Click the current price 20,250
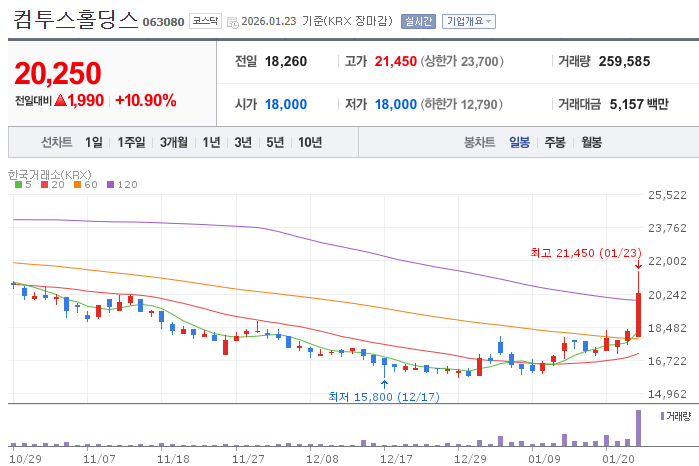Screen dimensions: 699x466 (58, 73)
